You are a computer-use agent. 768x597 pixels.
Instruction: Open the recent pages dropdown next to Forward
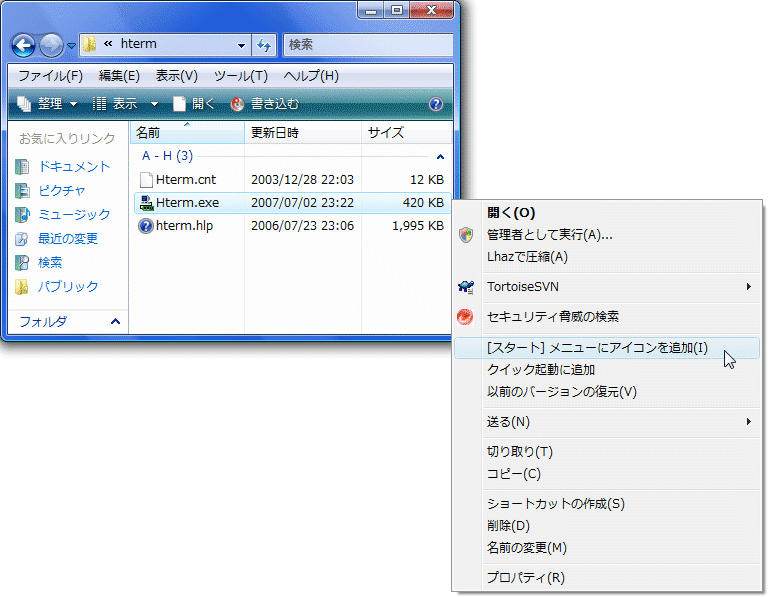coord(72,46)
